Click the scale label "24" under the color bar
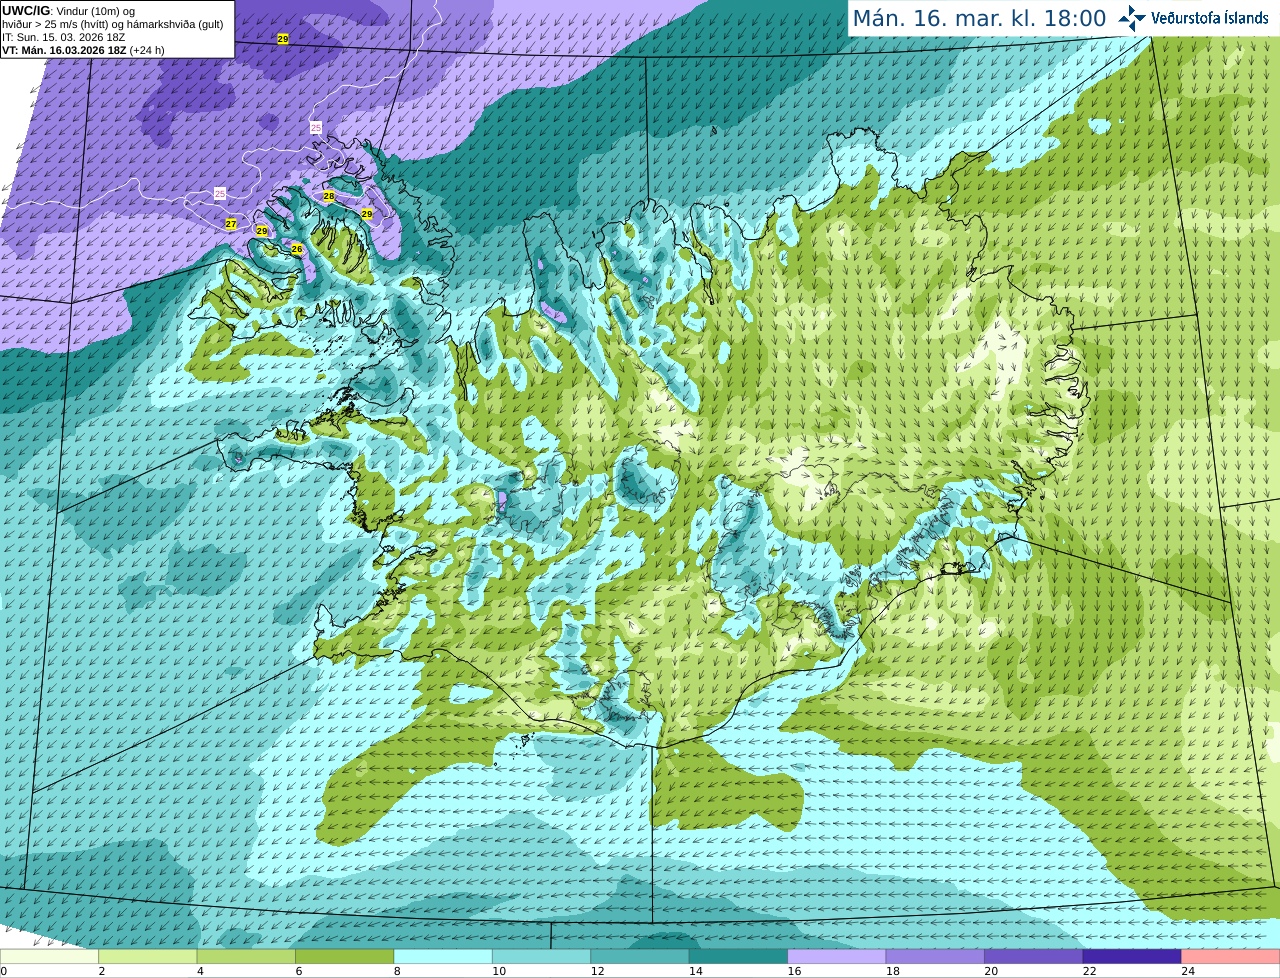Image resolution: width=1280 pixels, height=978 pixels. point(1188,971)
